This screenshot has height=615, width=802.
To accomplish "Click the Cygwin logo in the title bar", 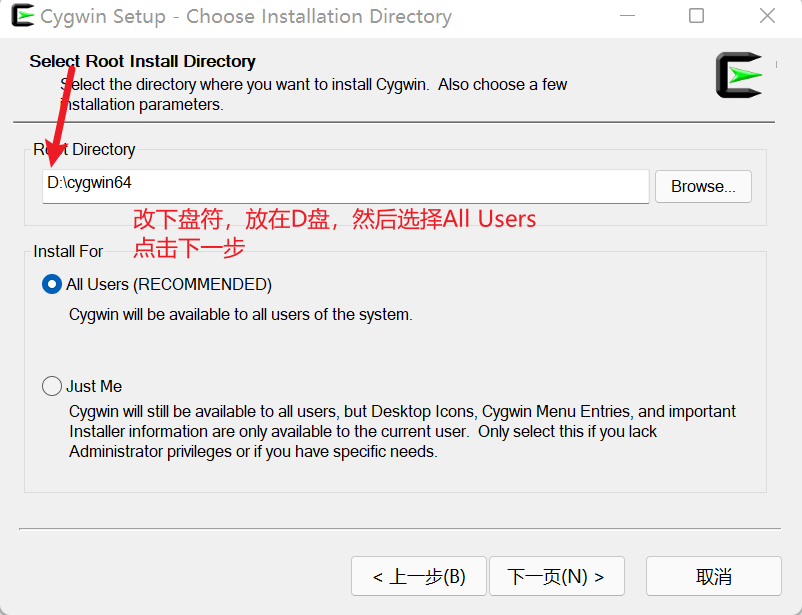I will point(21,16).
